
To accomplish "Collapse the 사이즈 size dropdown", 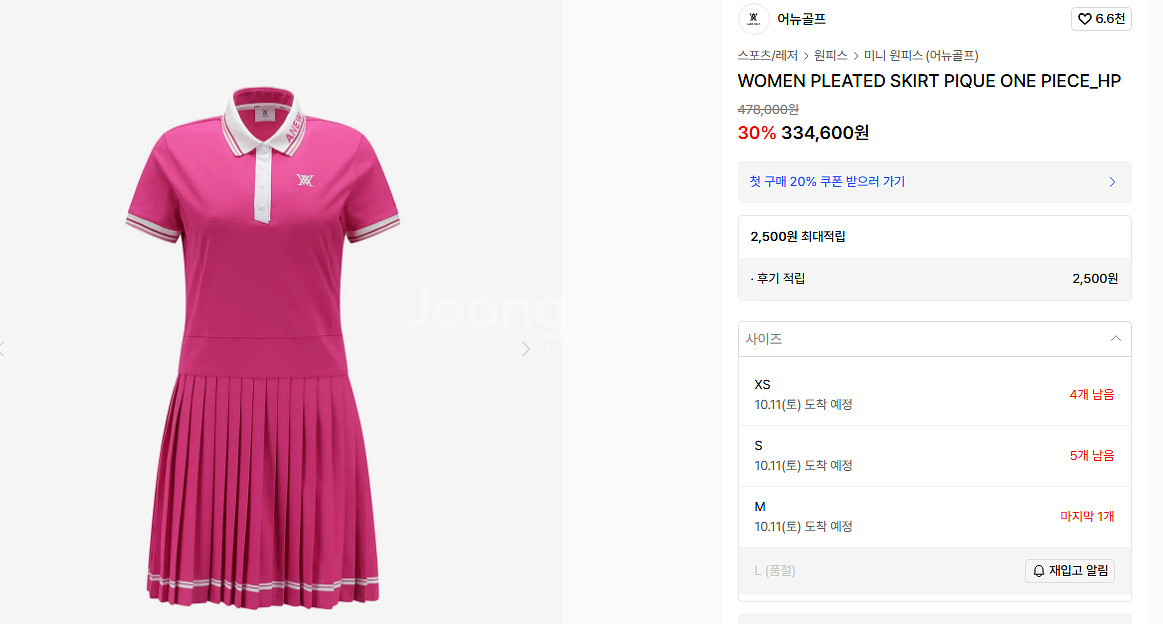I will 1115,338.
